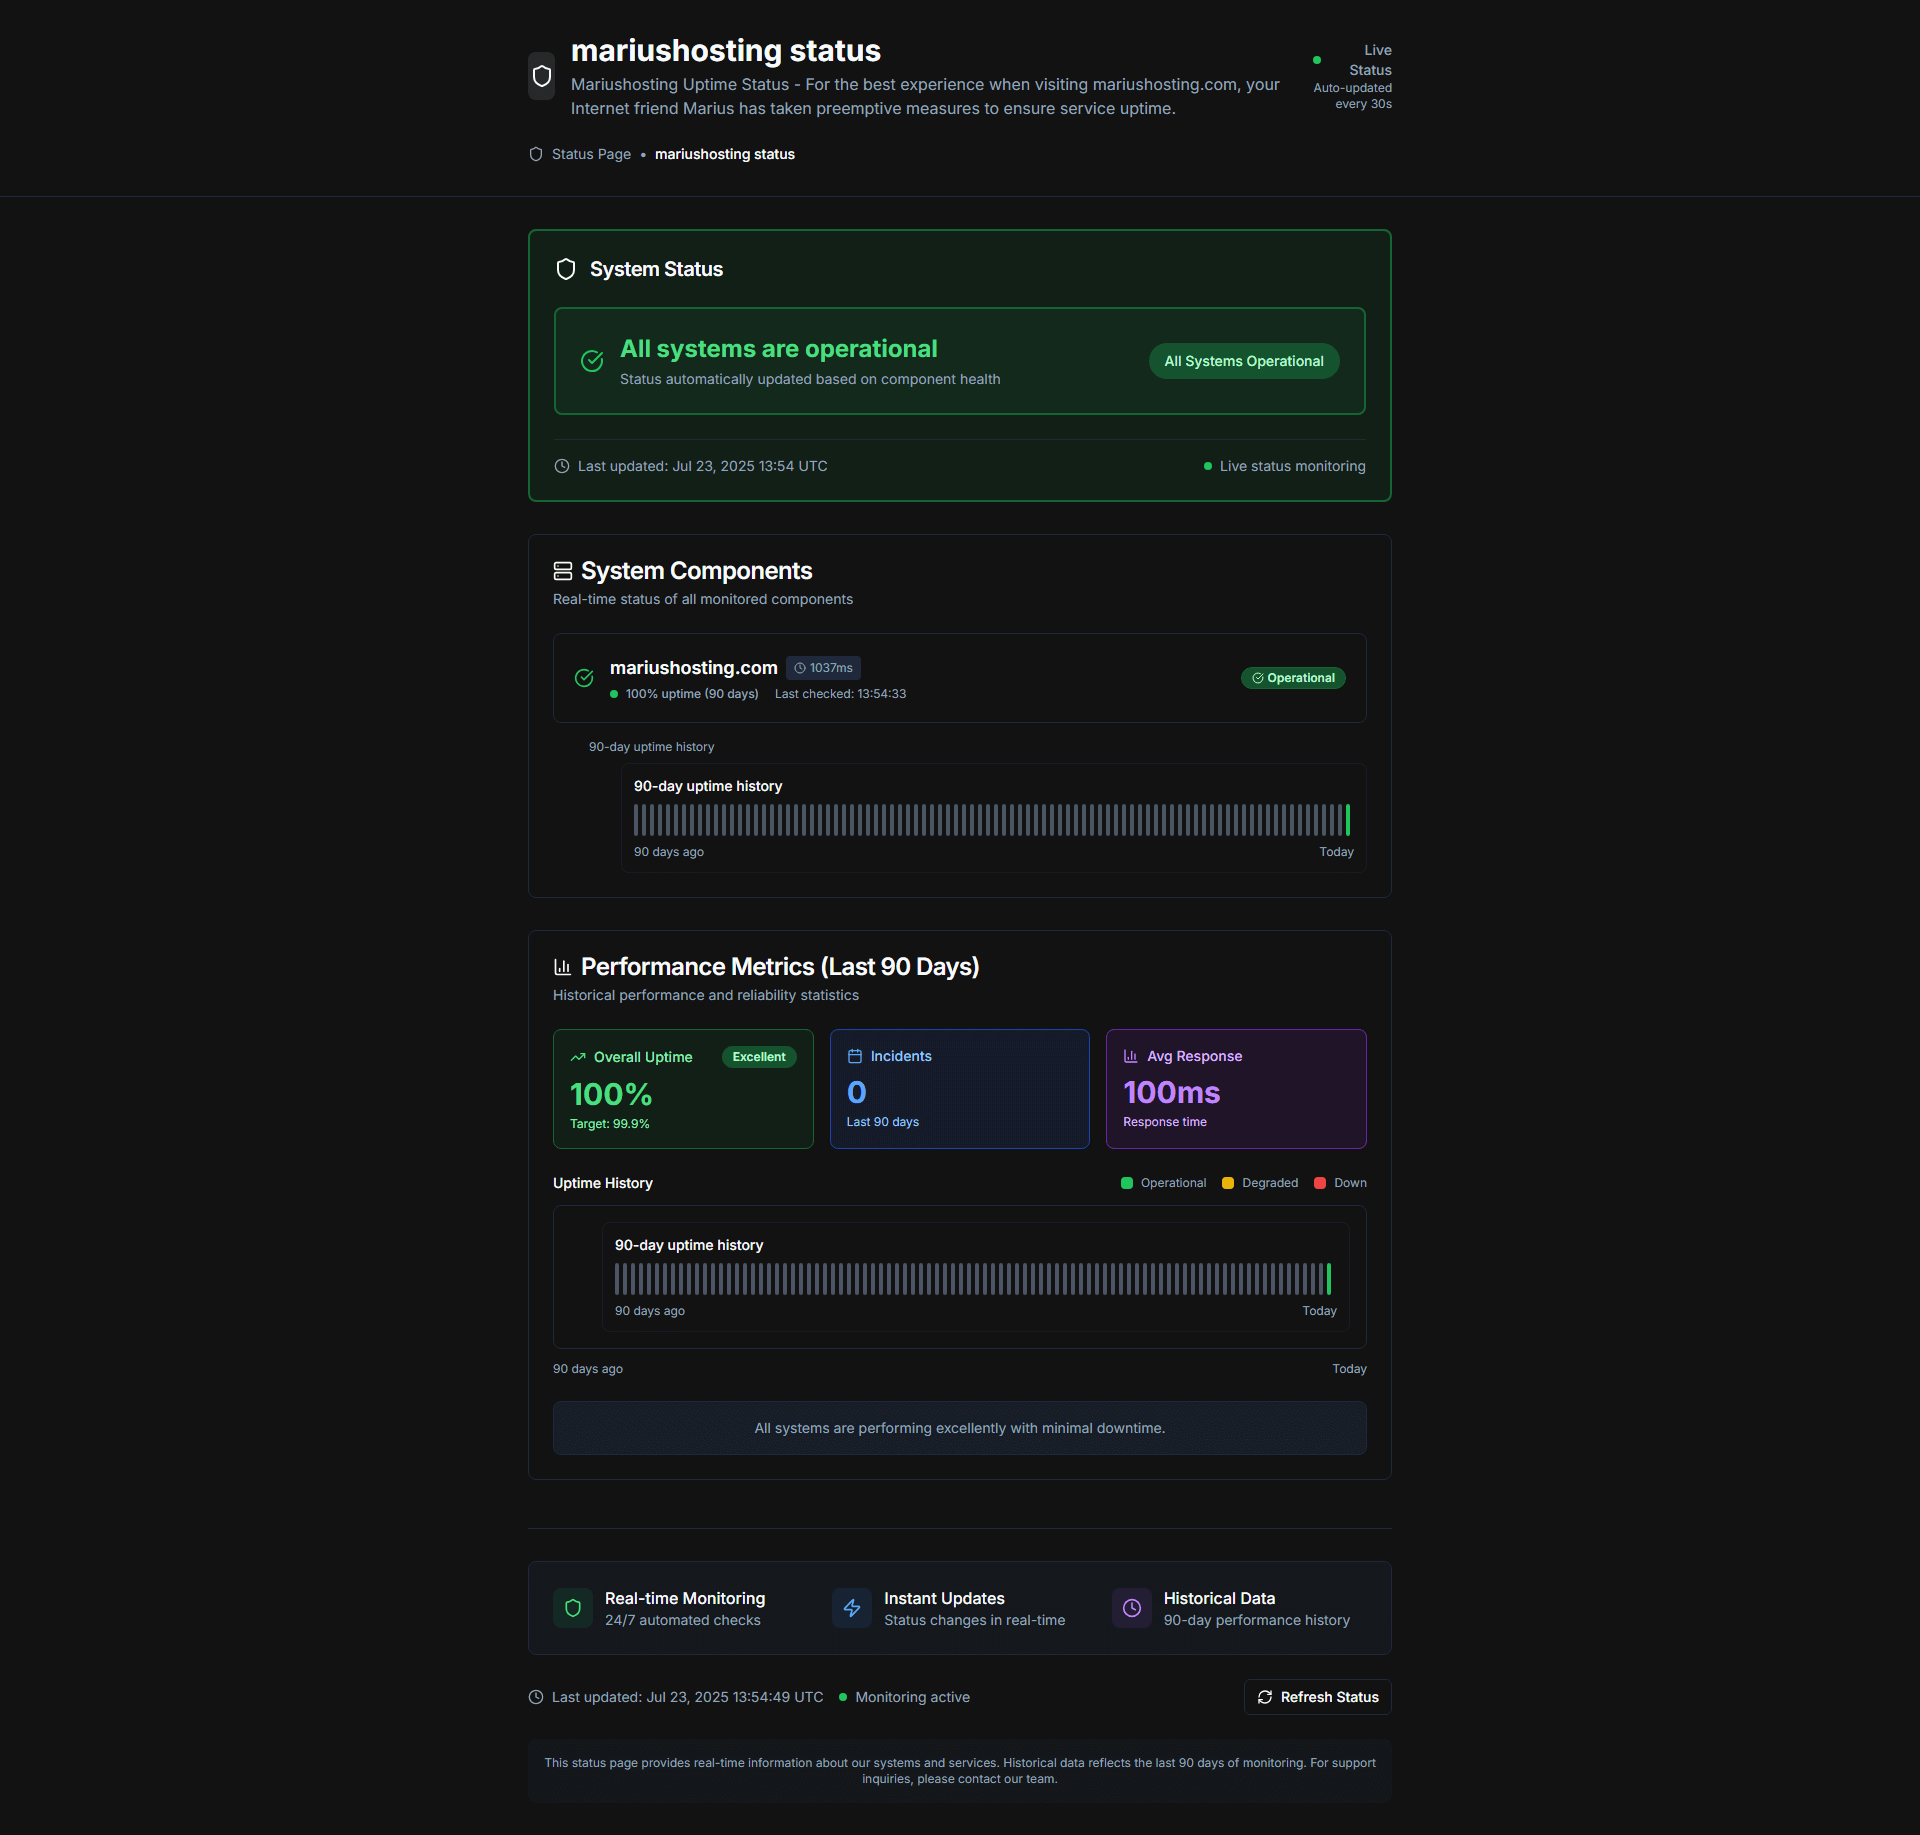Click the 100ms average response value
This screenshot has height=1835, width=1920.
(x=1171, y=1092)
